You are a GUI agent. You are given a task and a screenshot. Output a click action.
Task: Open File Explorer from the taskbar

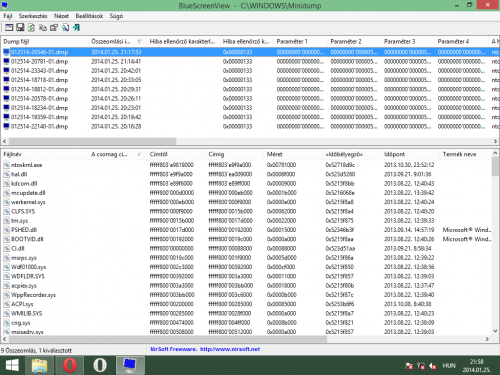coord(40,365)
